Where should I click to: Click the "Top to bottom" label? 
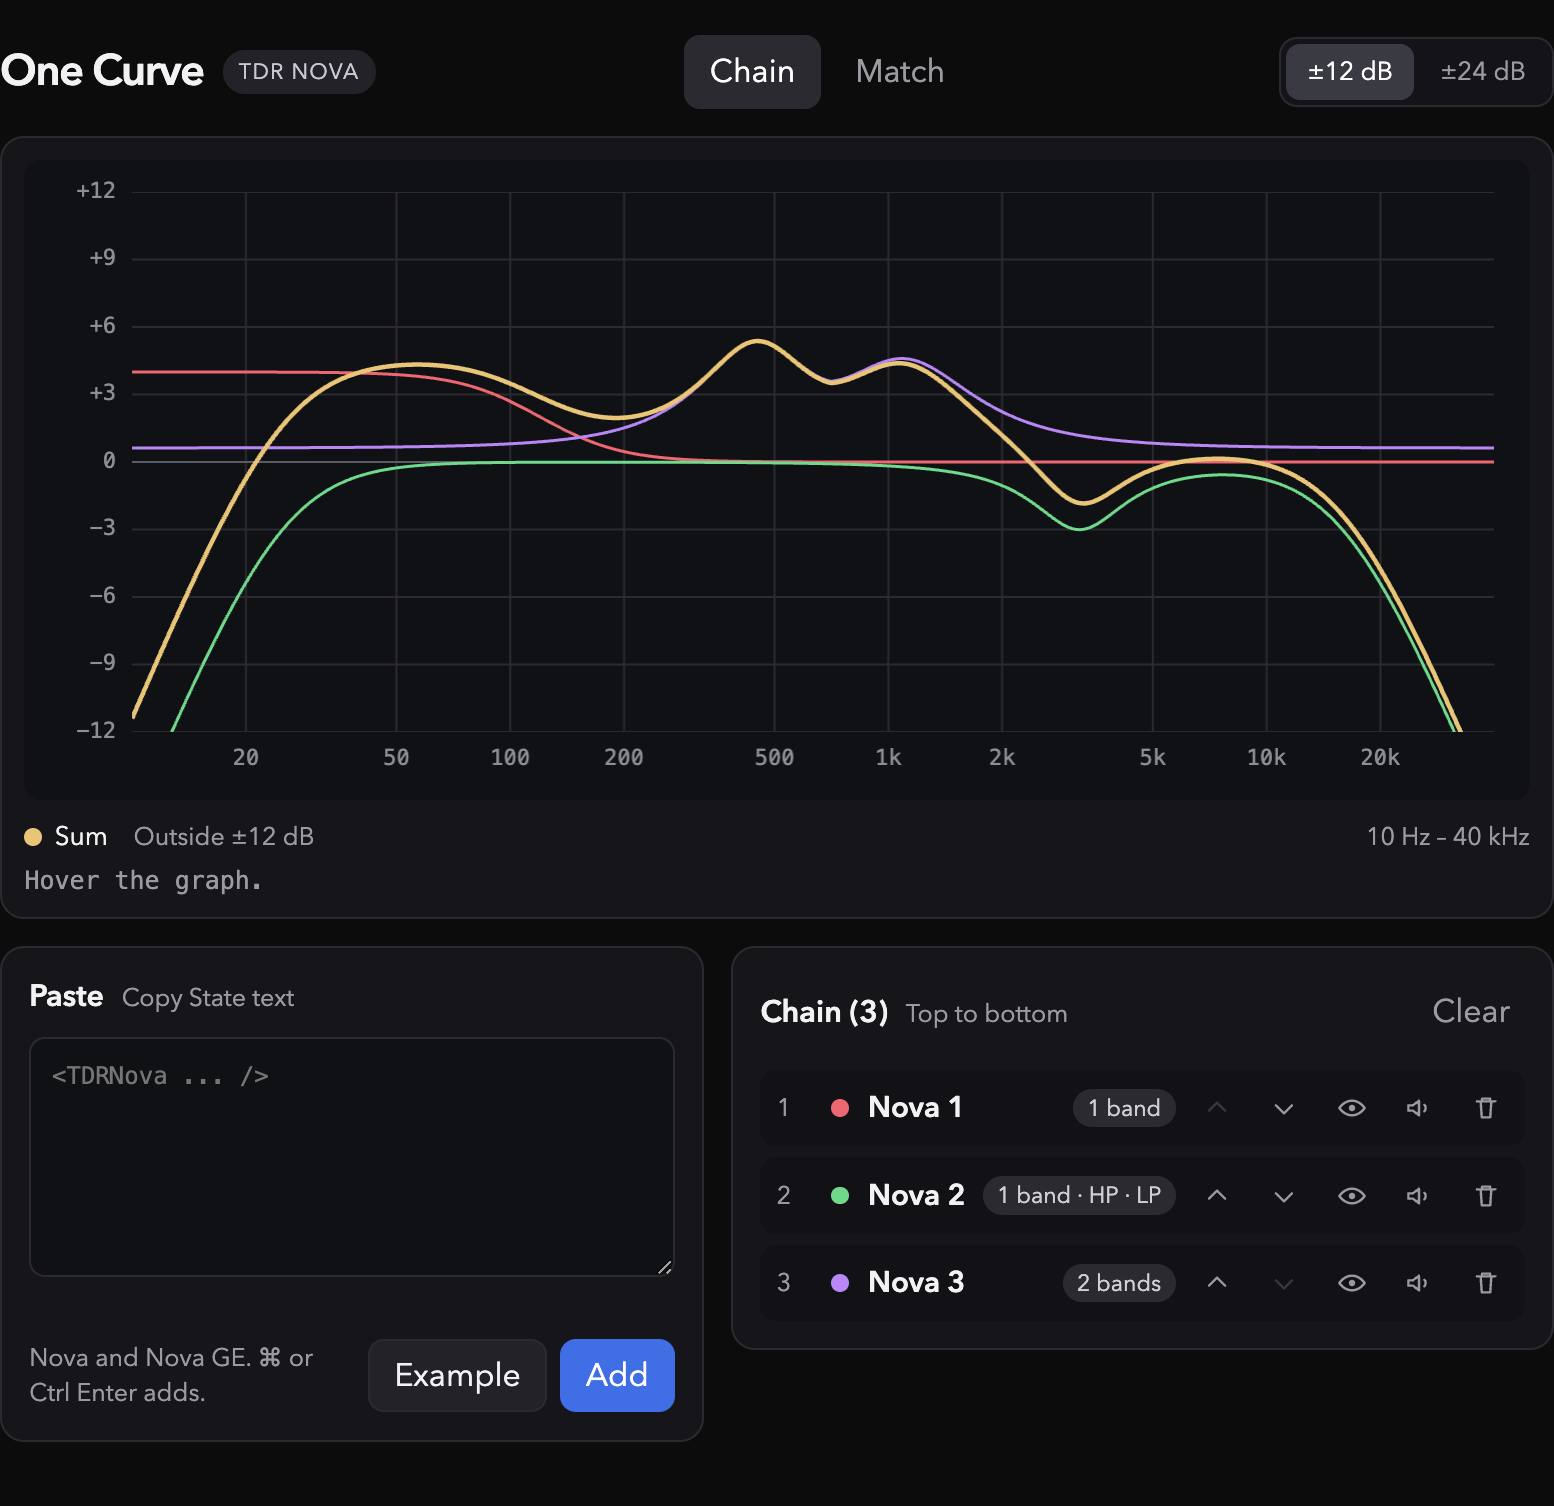click(x=986, y=1014)
